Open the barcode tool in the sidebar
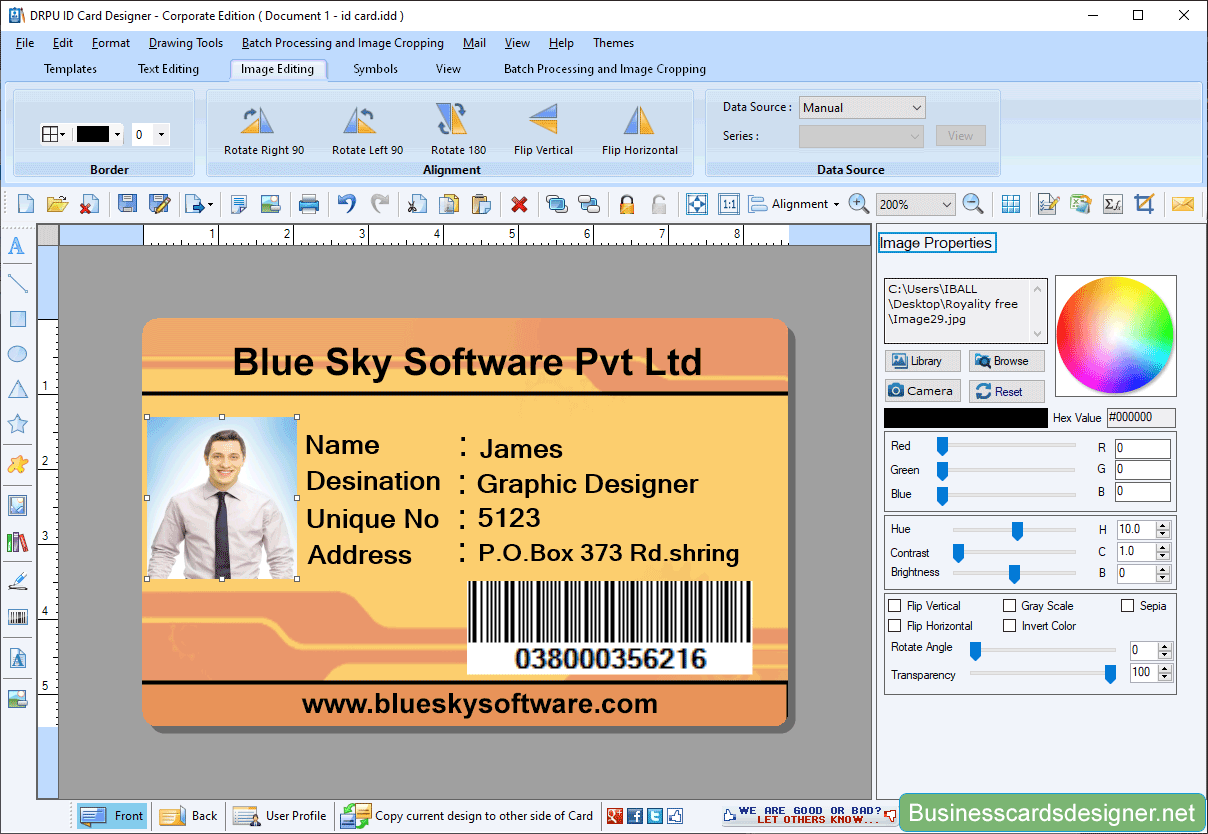 click(x=17, y=616)
